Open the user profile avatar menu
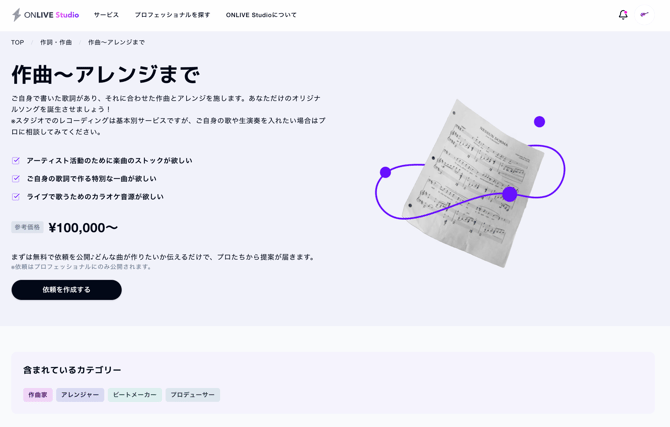The height and width of the screenshot is (427, 670). click(x=644, y=15)
